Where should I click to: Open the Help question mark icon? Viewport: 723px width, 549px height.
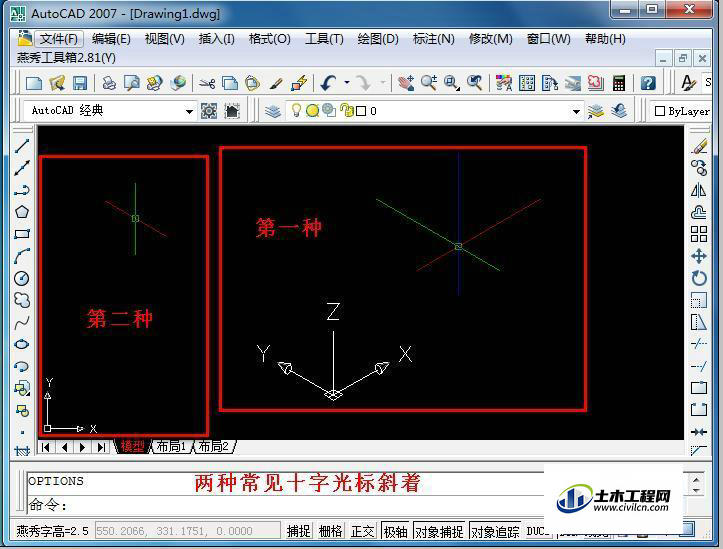648,83
